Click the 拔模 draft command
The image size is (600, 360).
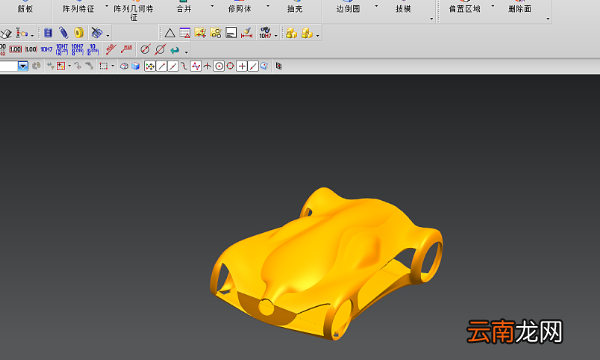coord(403,8)
